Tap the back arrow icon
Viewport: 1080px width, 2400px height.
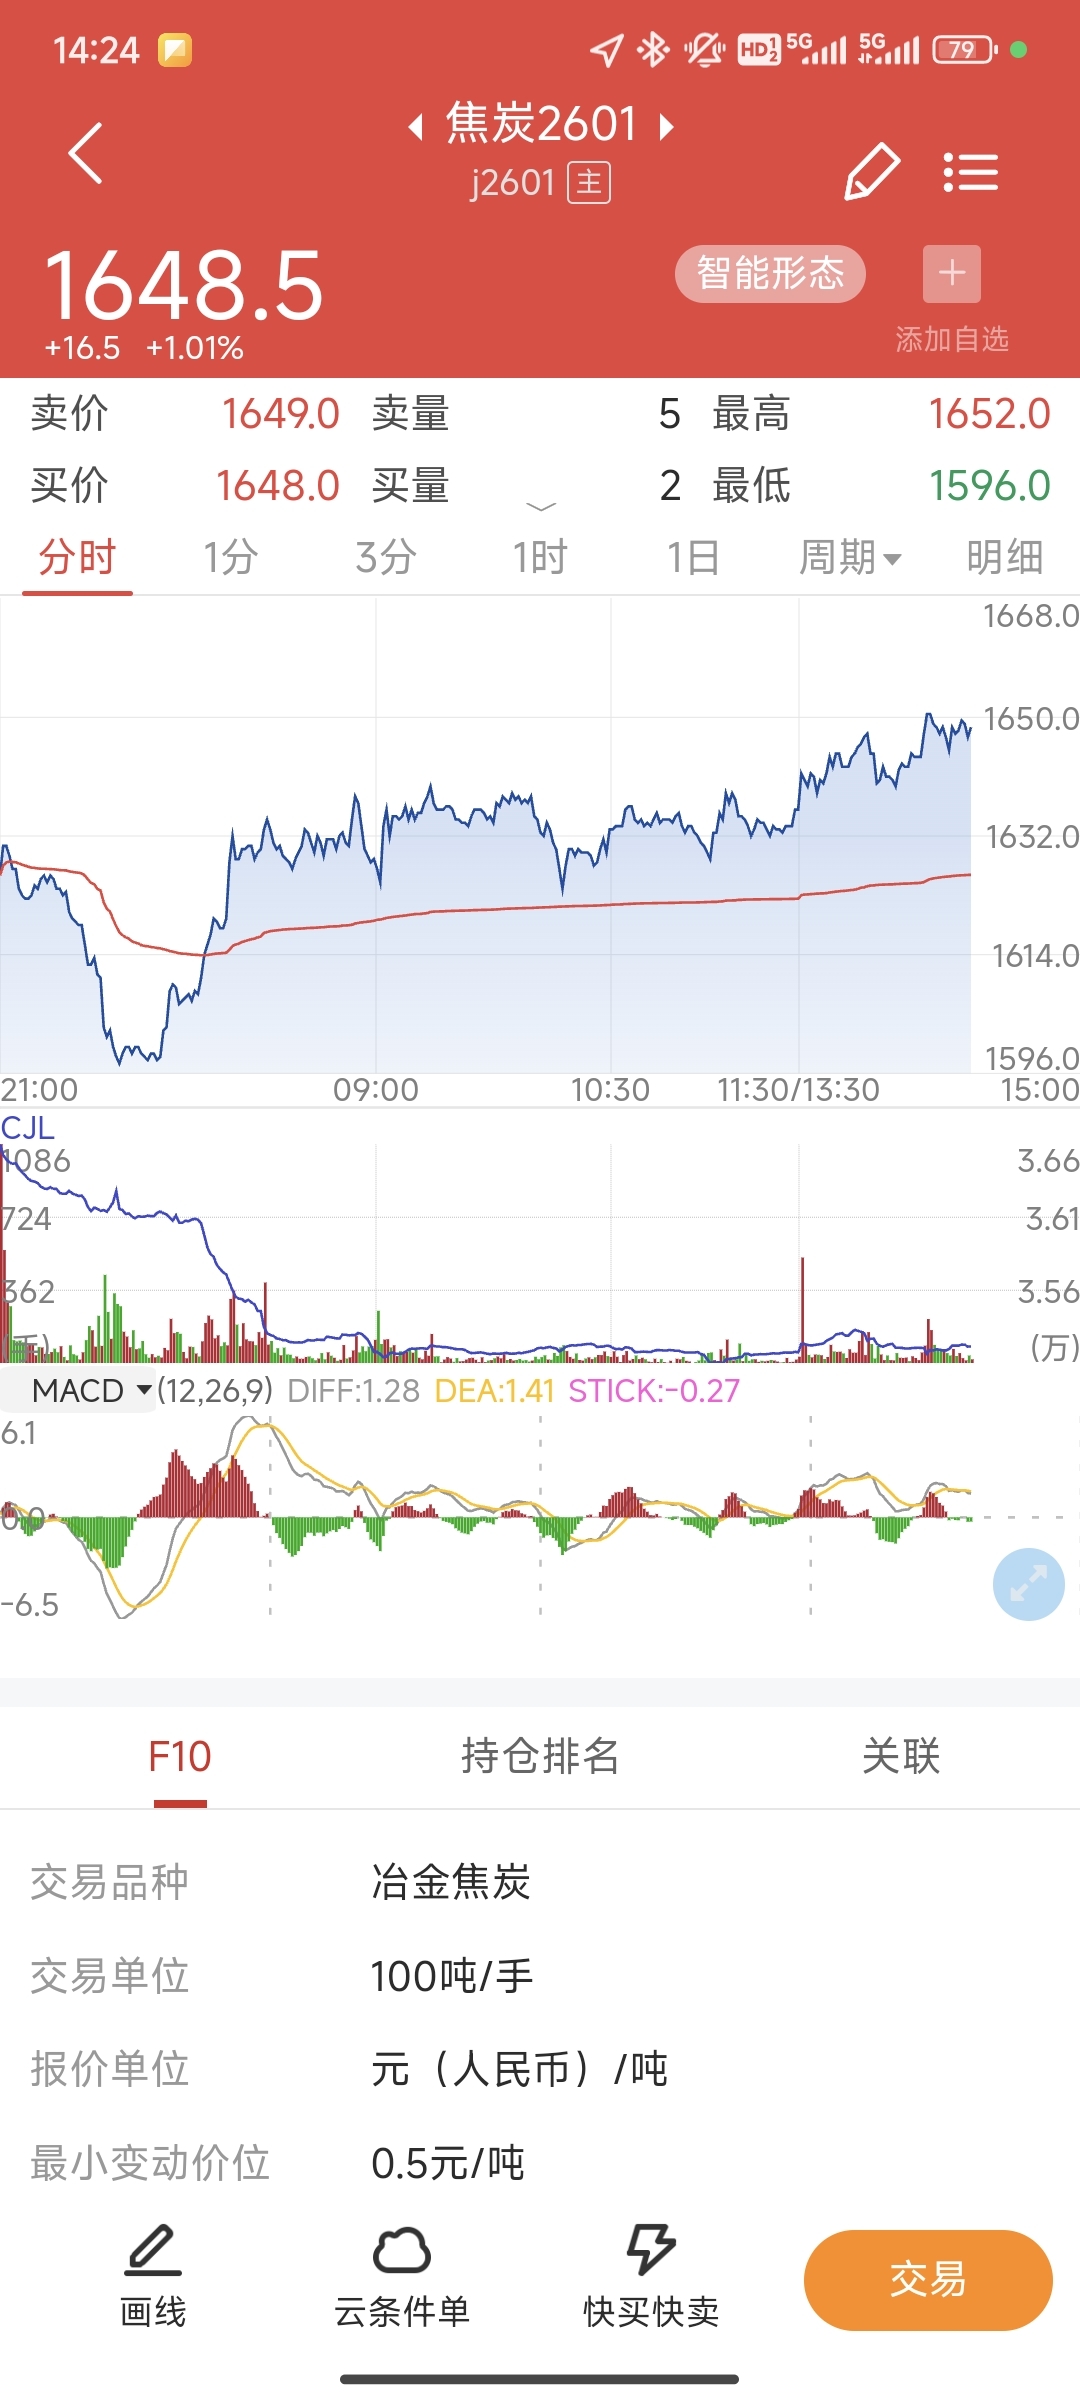tap(86, 153)
